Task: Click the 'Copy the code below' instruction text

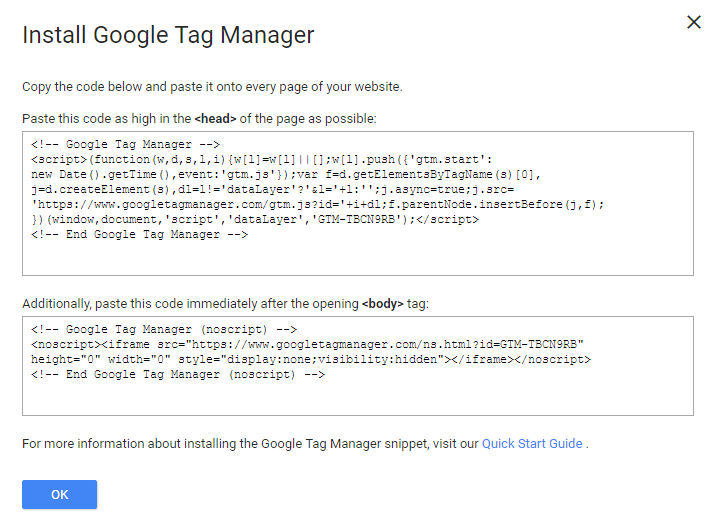Action: pyautogui.click(x=212, y=87)
